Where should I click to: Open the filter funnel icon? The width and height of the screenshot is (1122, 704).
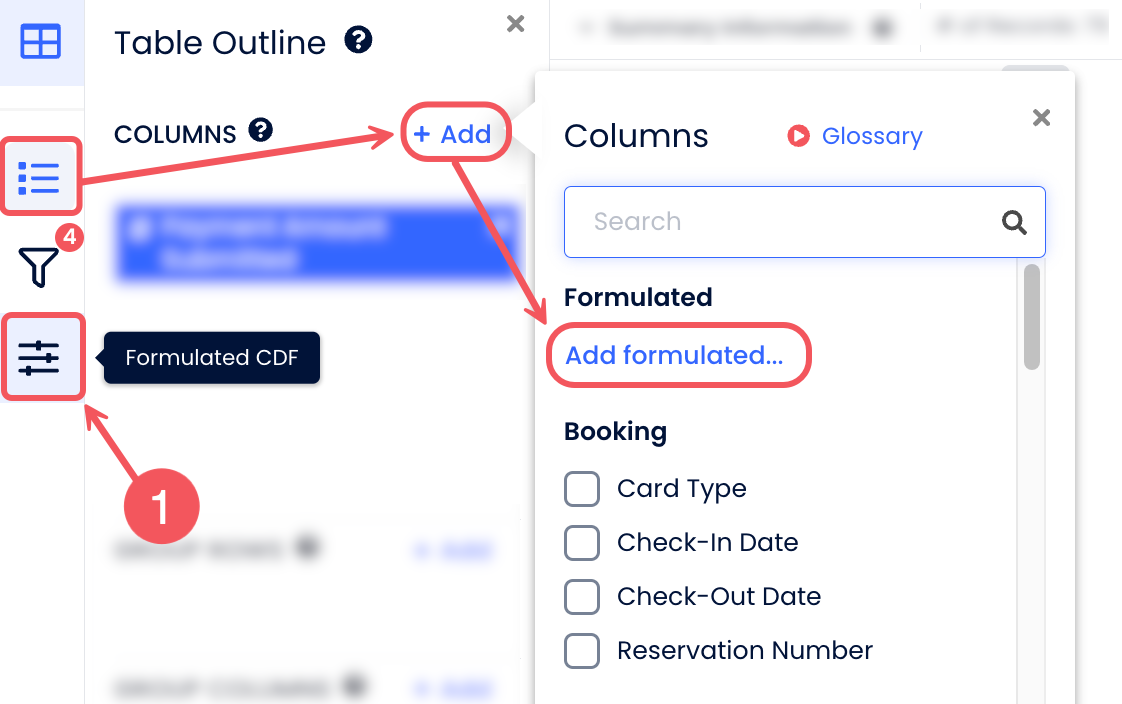tap(39, 267)
